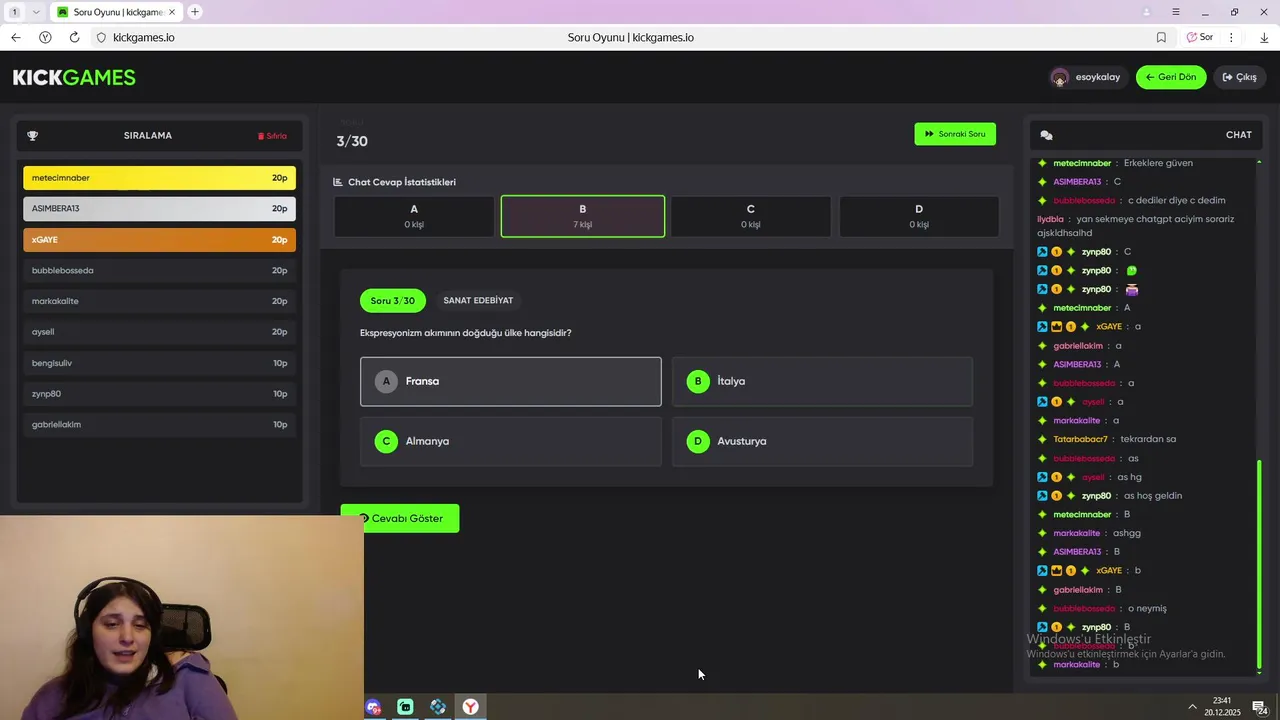Reveal the answer with Cevabı Göster
This screenshot has width=1280, height=720.
click(x=400, y=518)
